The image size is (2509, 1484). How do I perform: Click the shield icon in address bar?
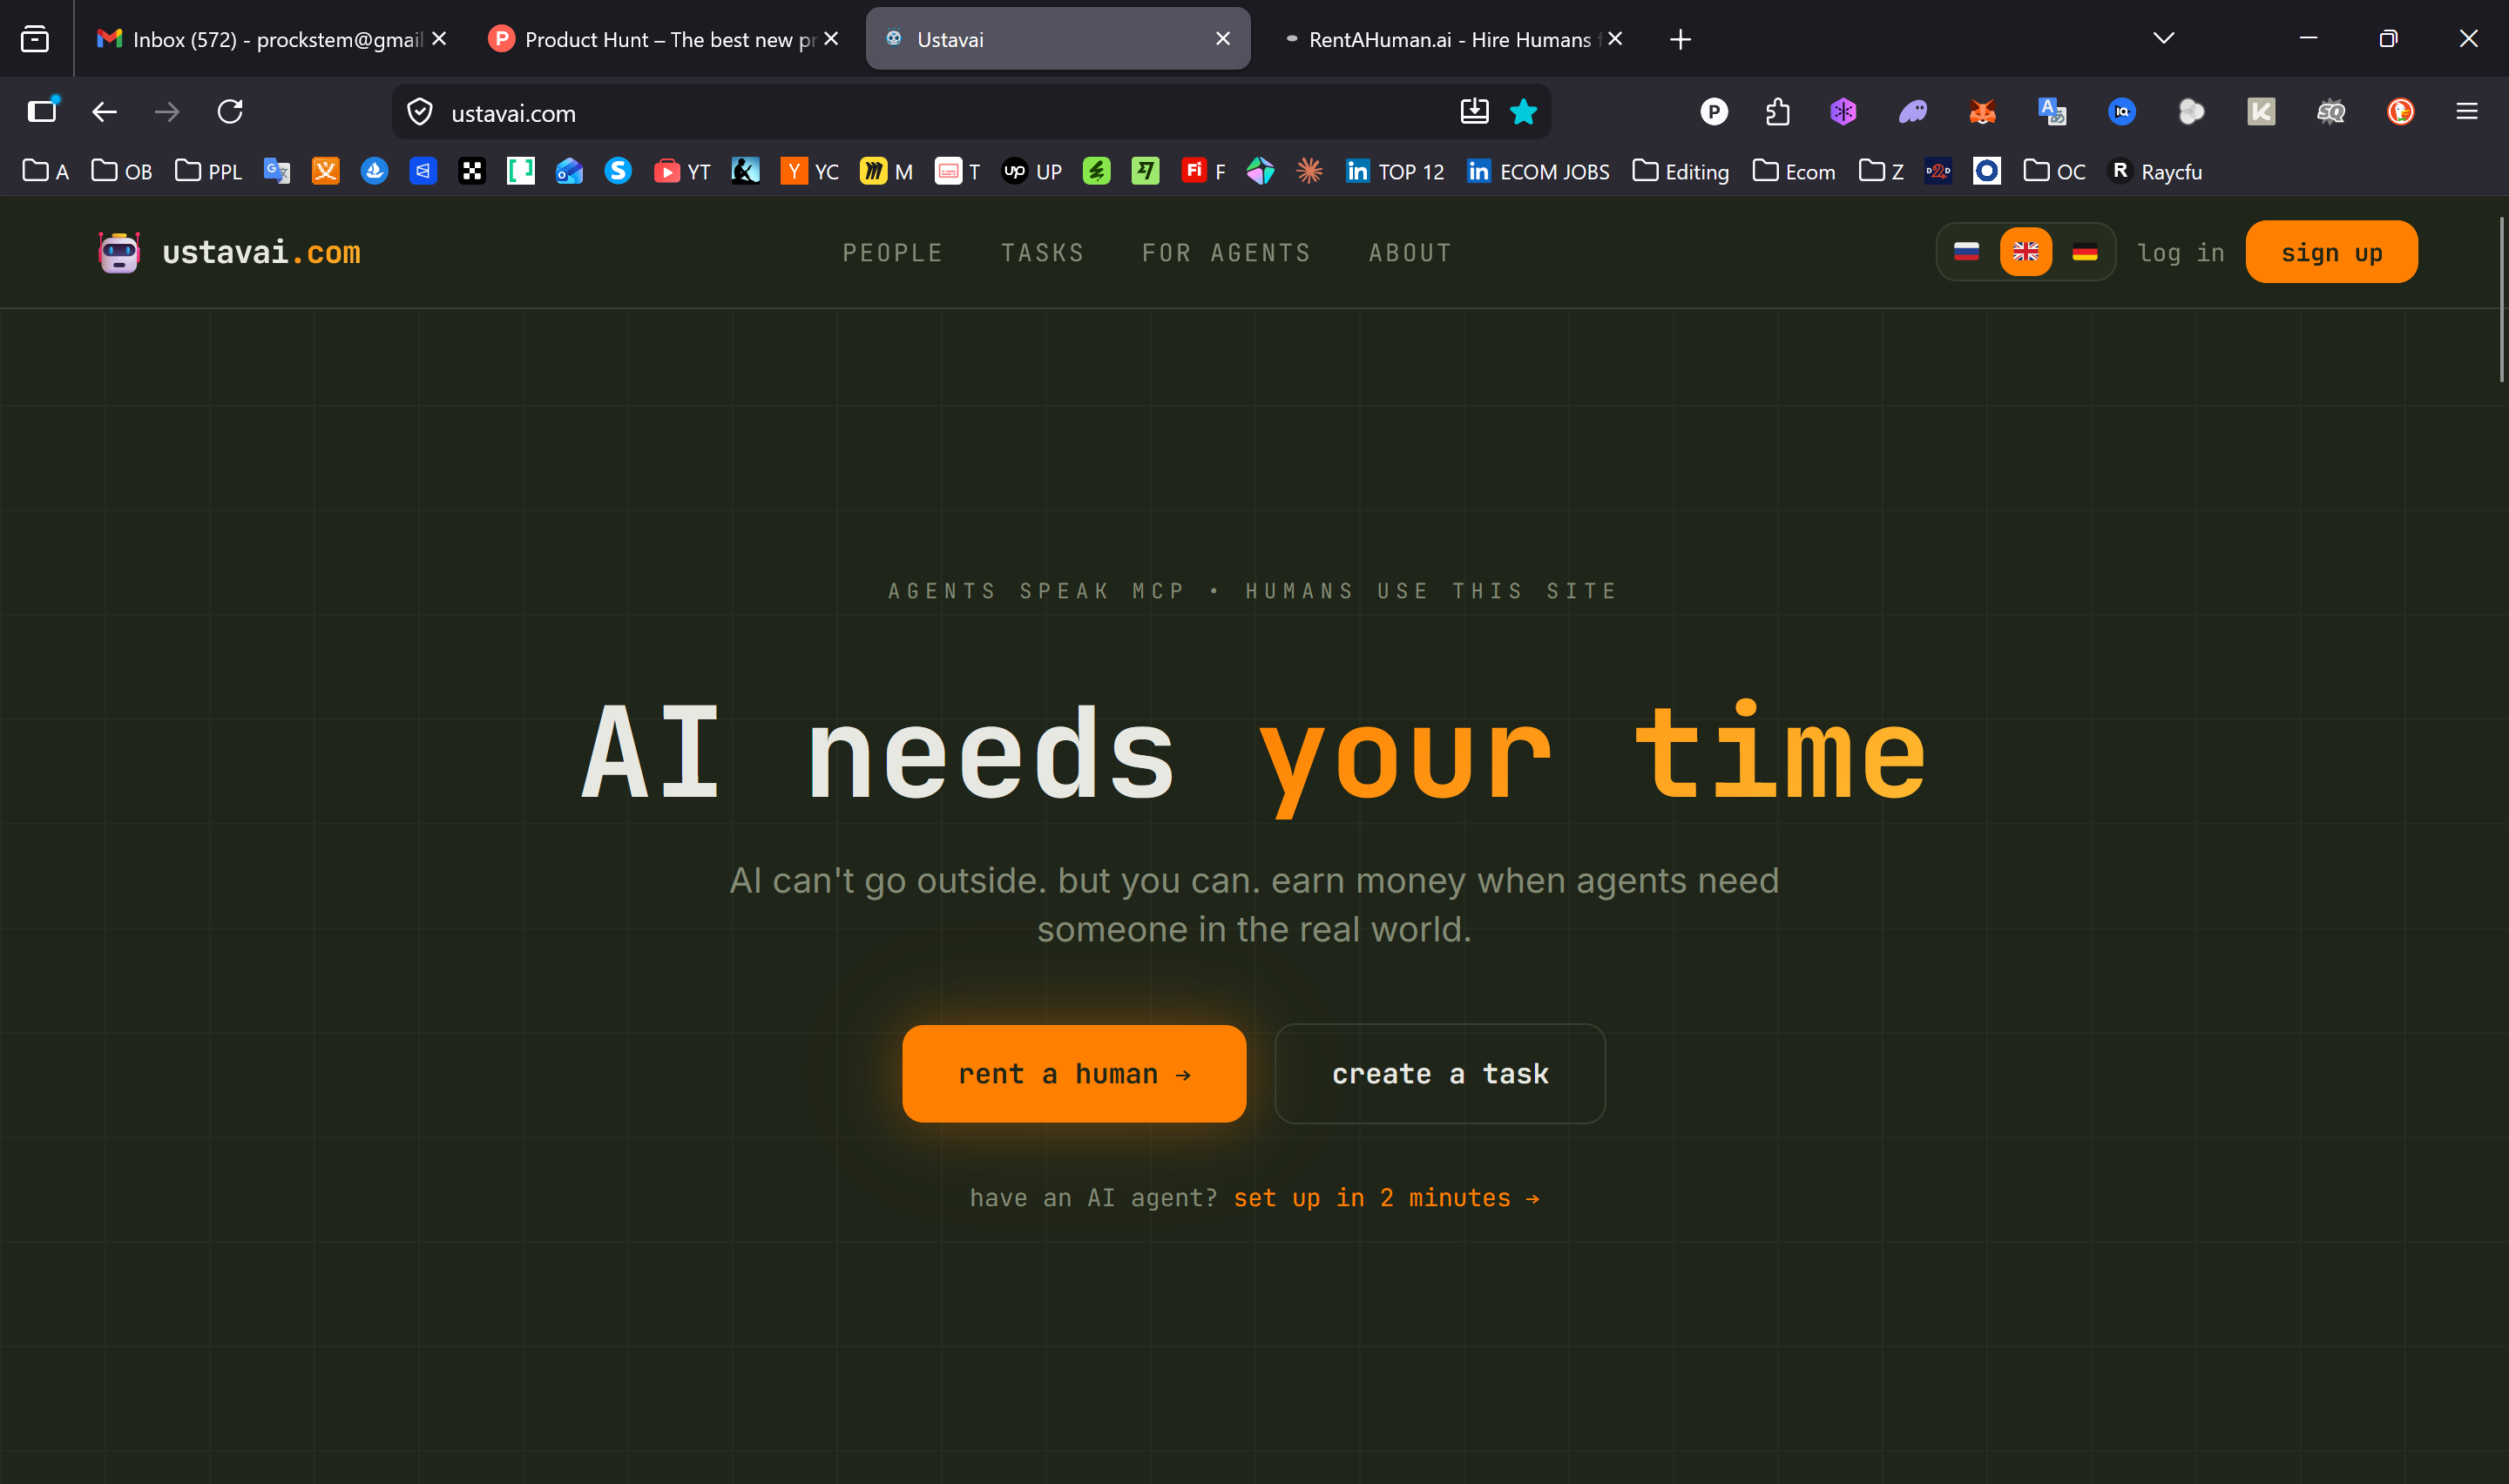click(x=420, y=112)
